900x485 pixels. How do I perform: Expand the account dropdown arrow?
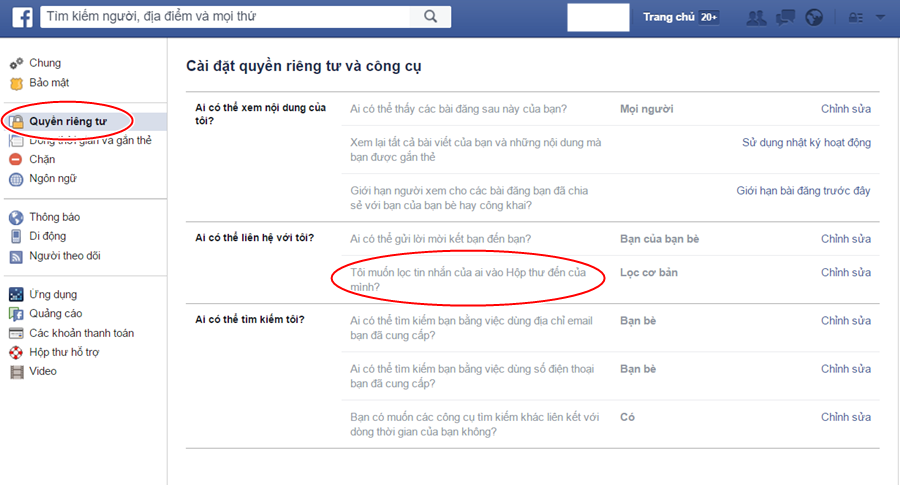coord(880,17)
